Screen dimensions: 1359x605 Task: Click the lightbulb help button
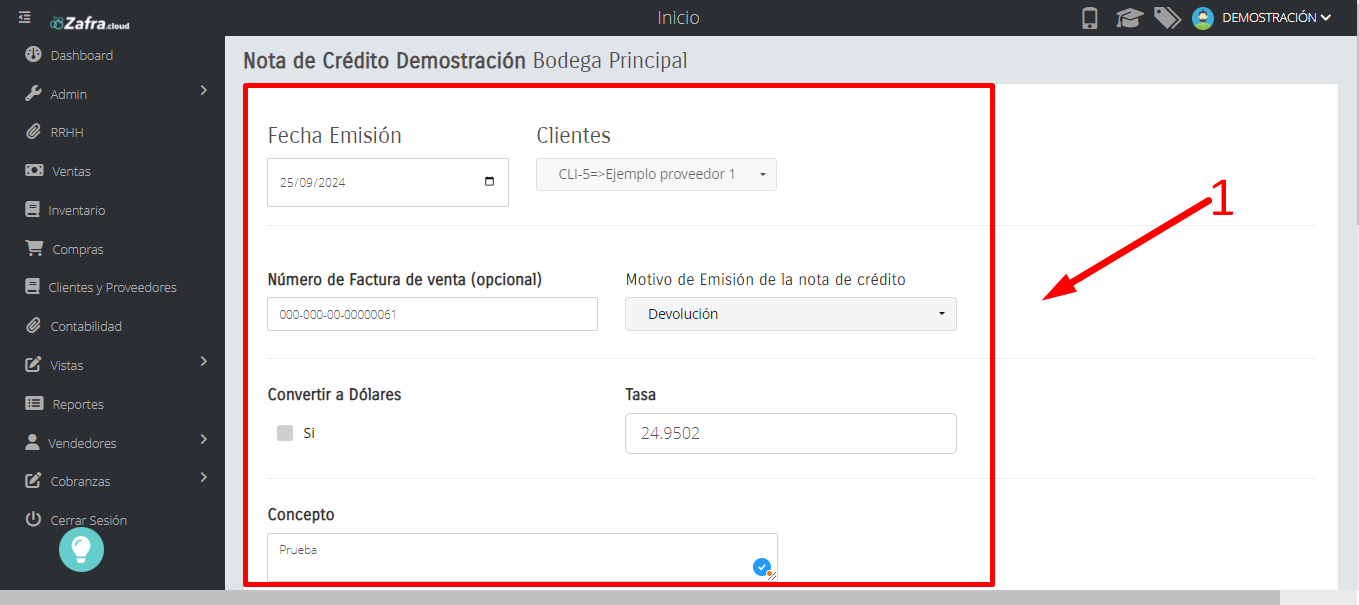81,550
